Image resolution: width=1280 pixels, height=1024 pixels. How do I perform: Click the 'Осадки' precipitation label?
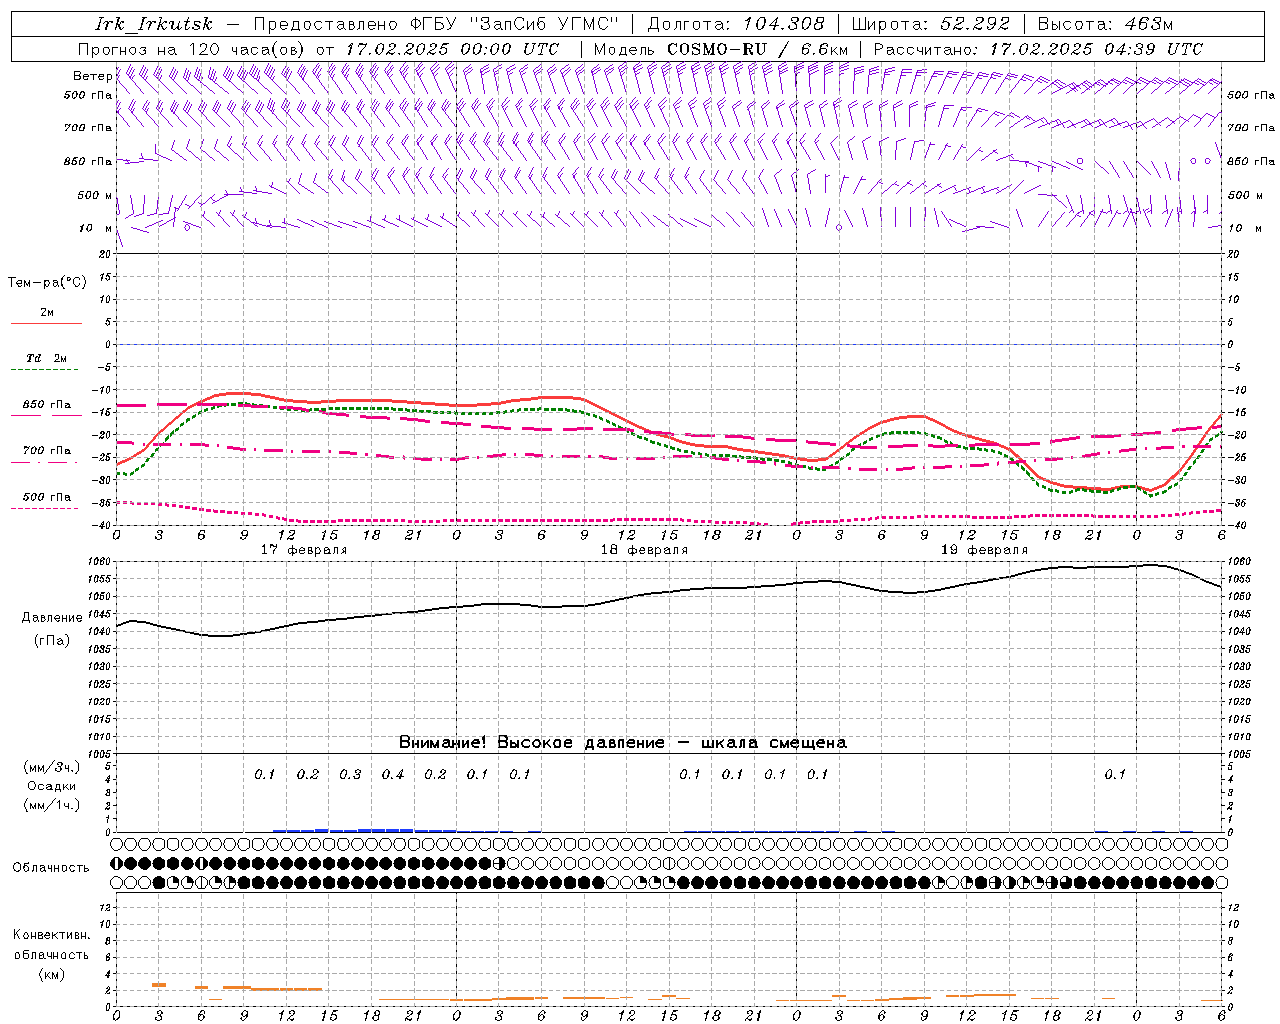tap(52, 786)
